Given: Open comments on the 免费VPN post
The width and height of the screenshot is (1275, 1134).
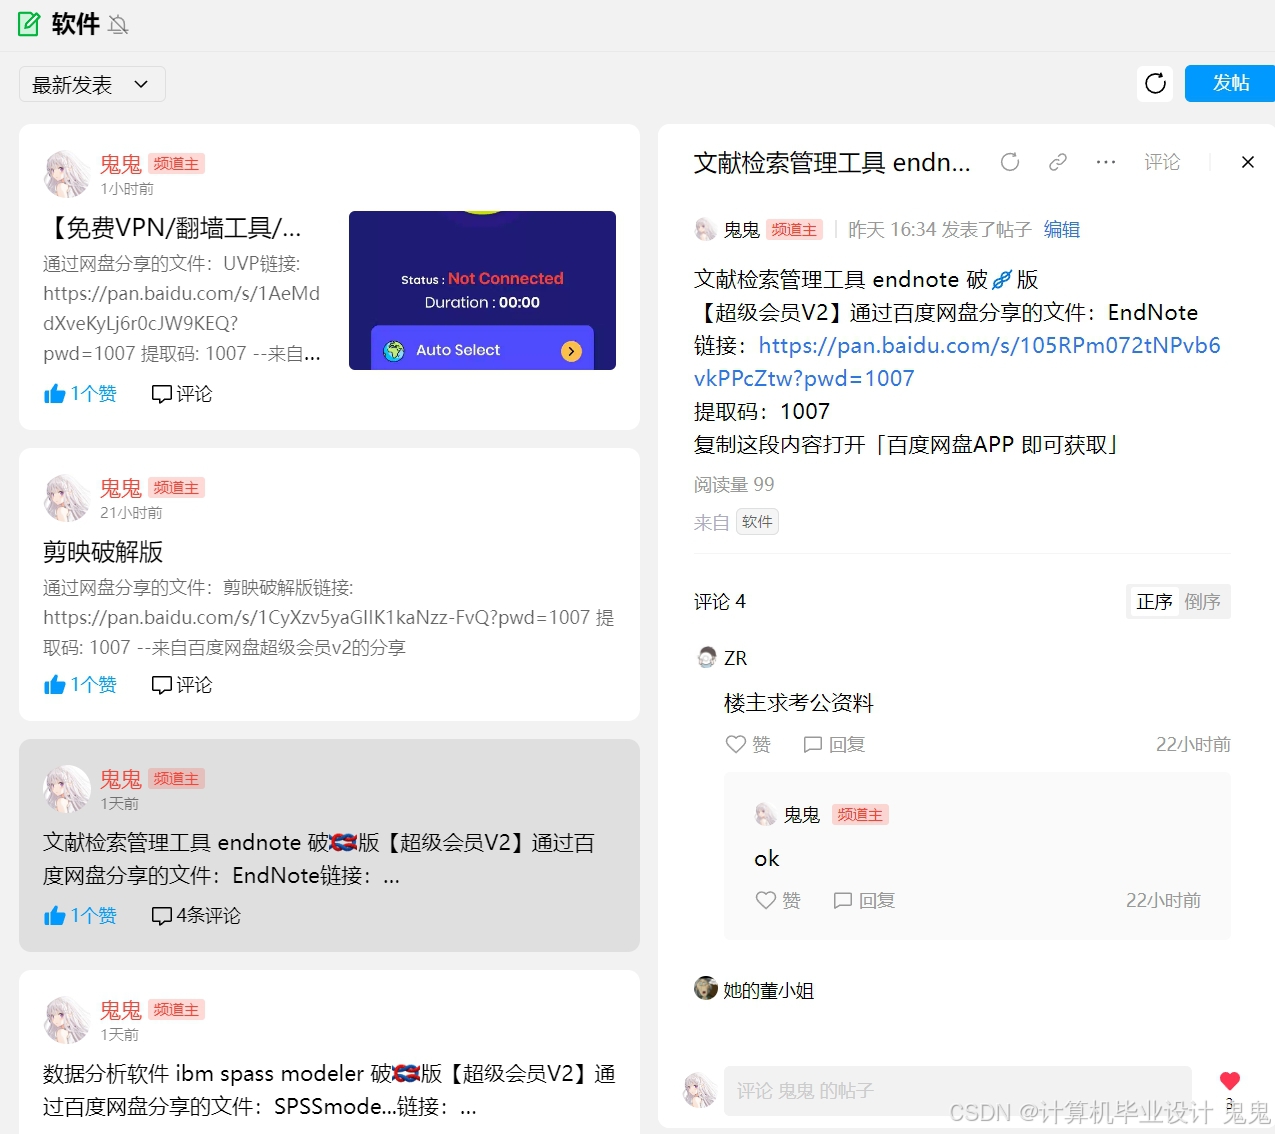Looking at the screenshot, I should point(182,394).
